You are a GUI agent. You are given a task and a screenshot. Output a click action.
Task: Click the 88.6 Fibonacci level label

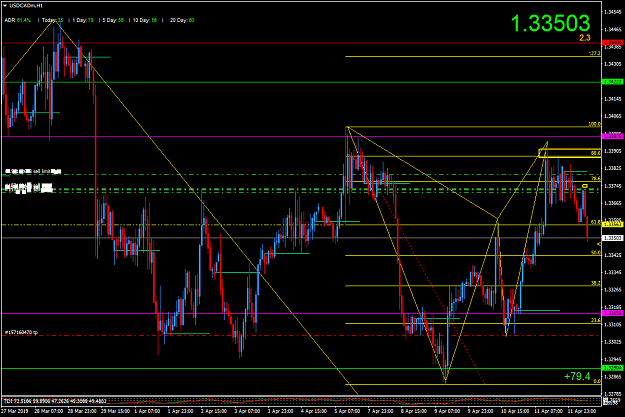pos(596,153)
